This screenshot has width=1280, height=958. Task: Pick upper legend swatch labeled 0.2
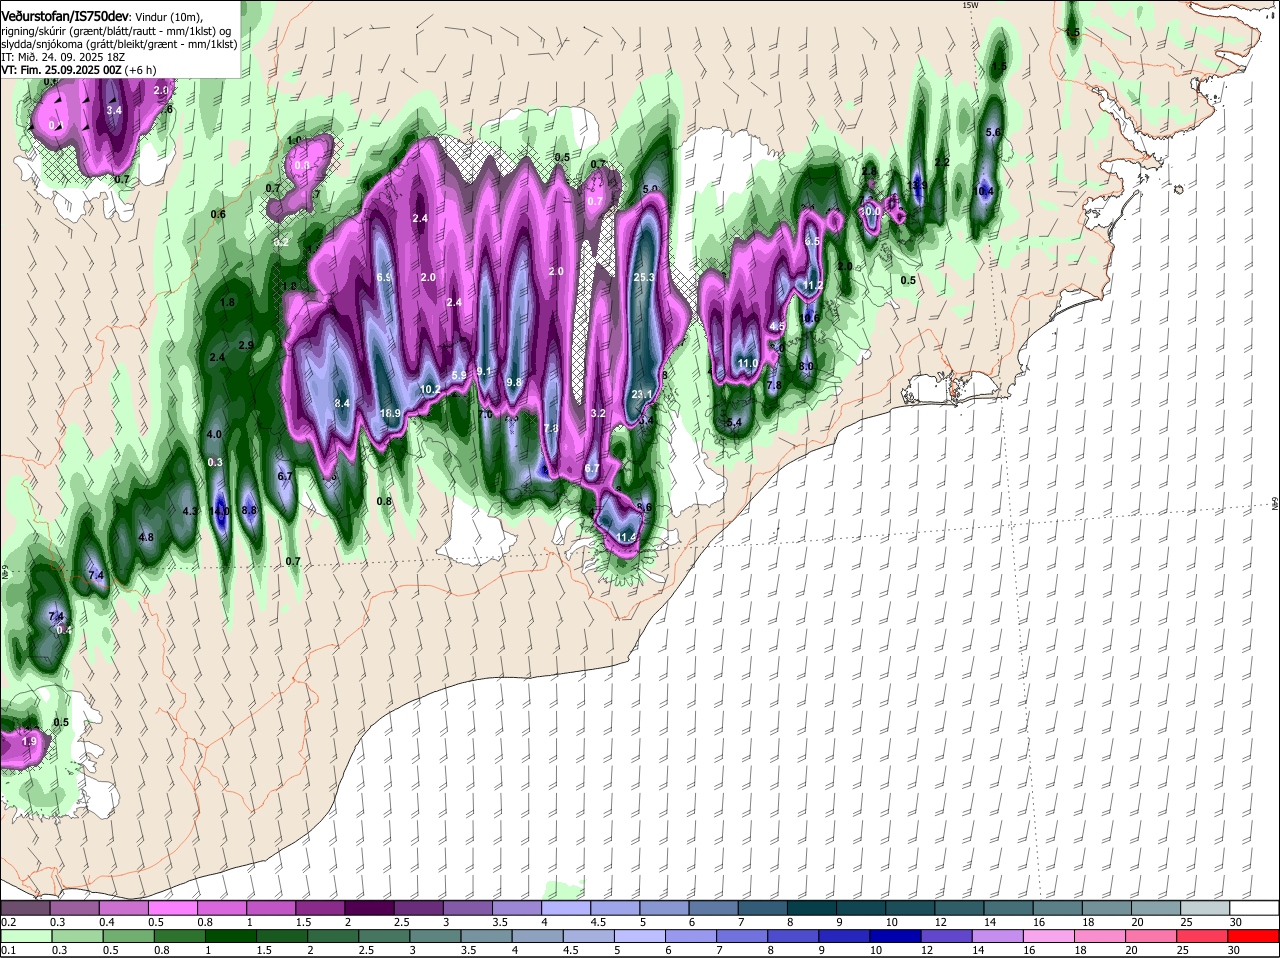pos(25,908)
